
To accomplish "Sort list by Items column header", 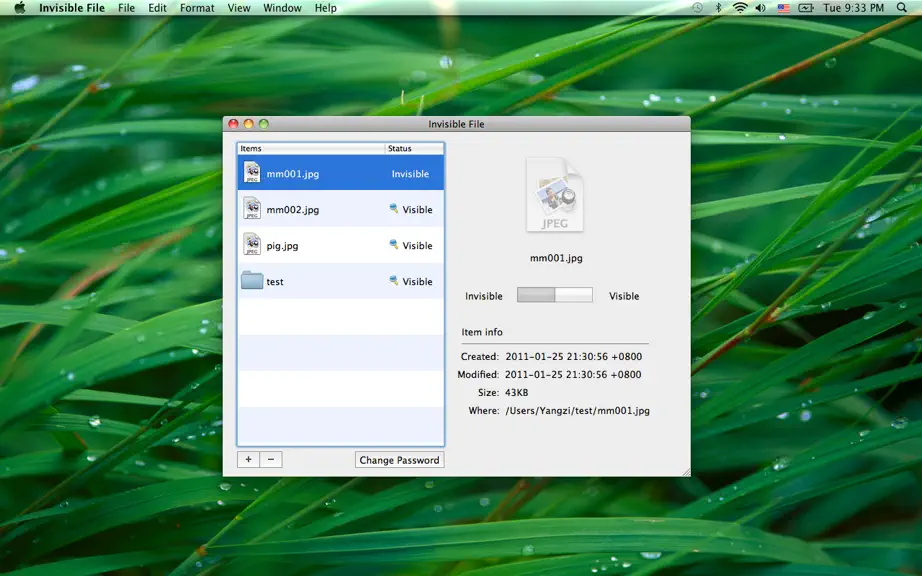I will coord(311,148).
